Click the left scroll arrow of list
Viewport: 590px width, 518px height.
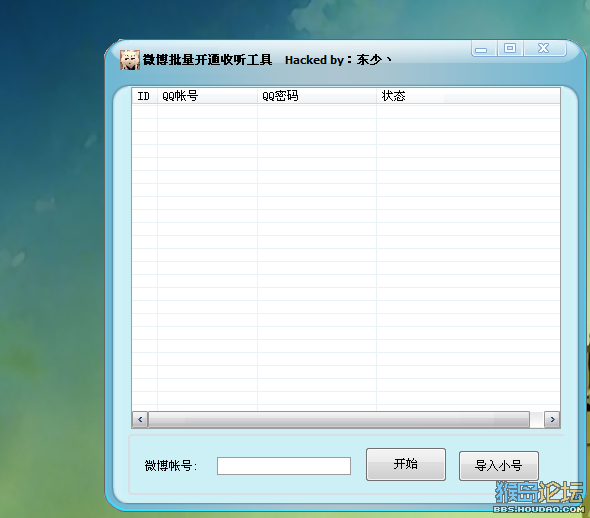(140, 419)
